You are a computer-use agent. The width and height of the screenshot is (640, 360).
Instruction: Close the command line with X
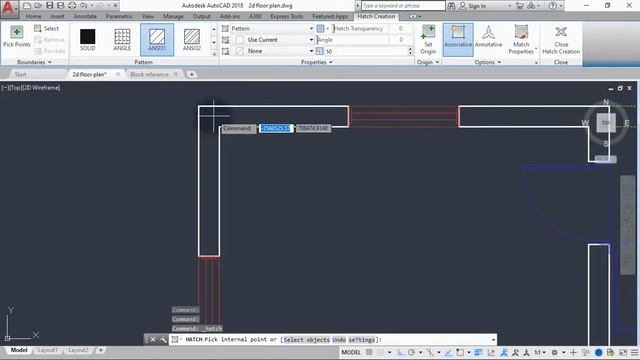pos(153,340)
